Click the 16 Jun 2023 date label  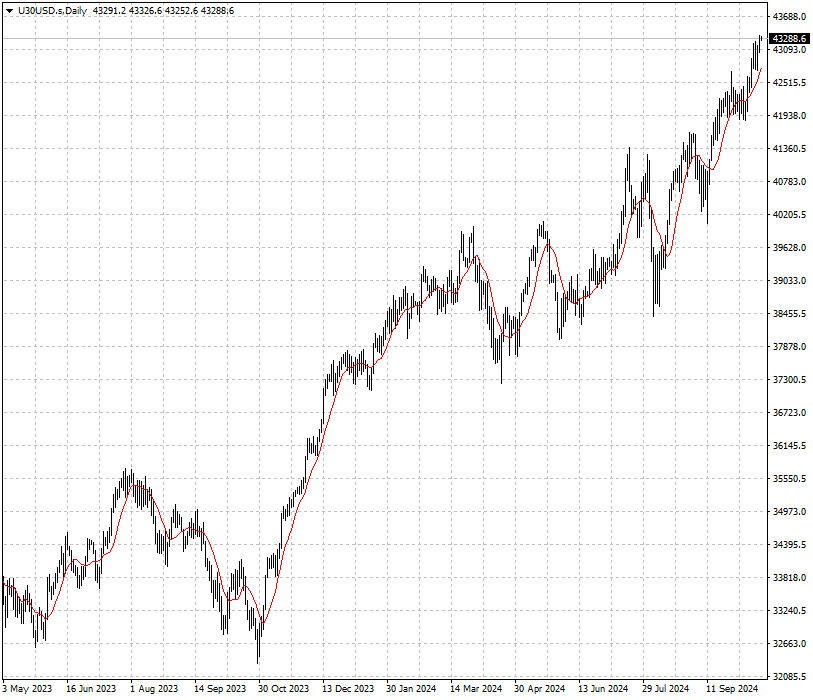click(91, 689)
